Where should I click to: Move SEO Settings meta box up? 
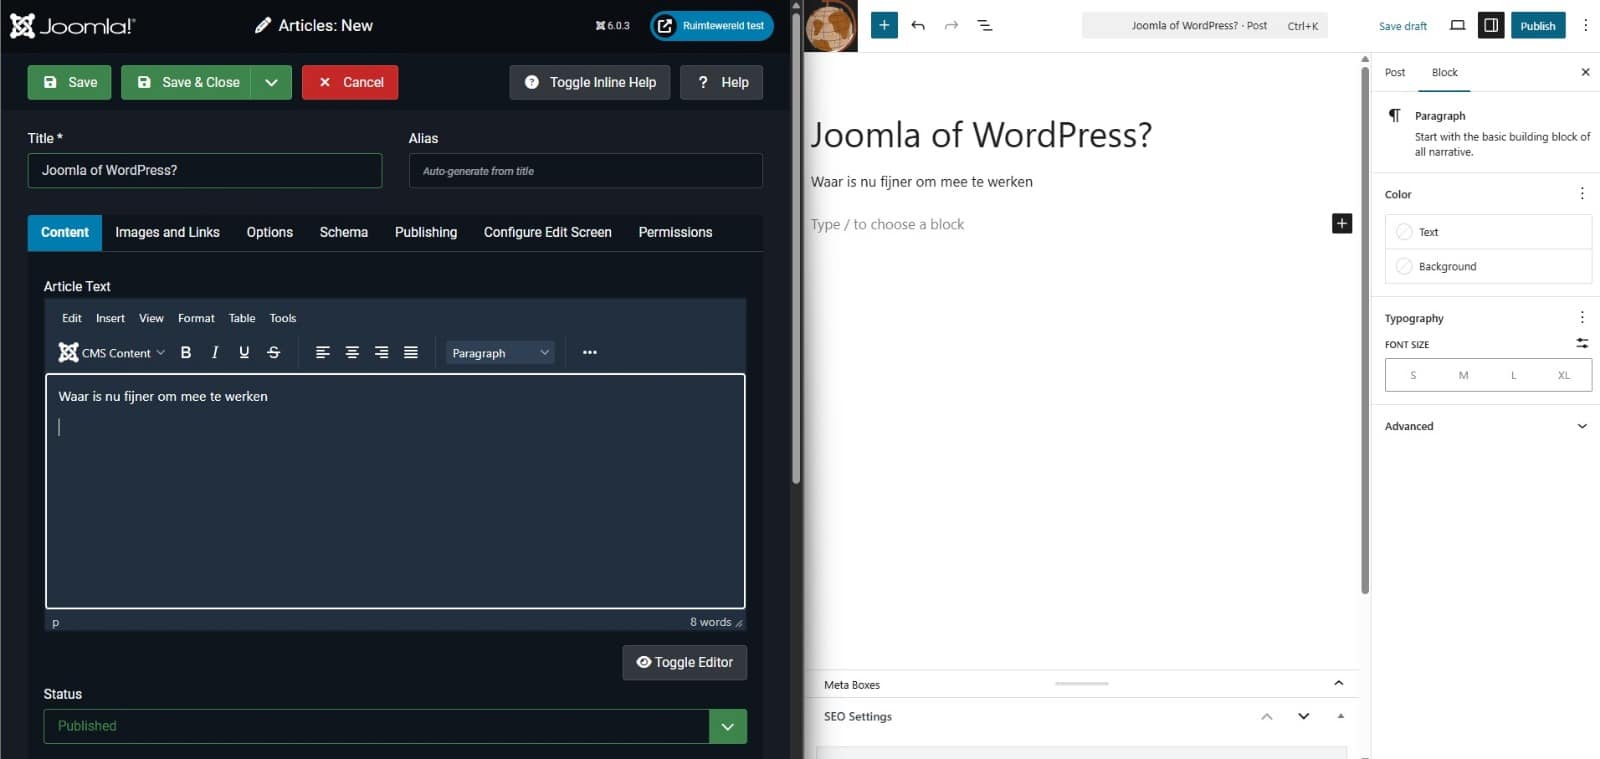(x=1267, y=716)
